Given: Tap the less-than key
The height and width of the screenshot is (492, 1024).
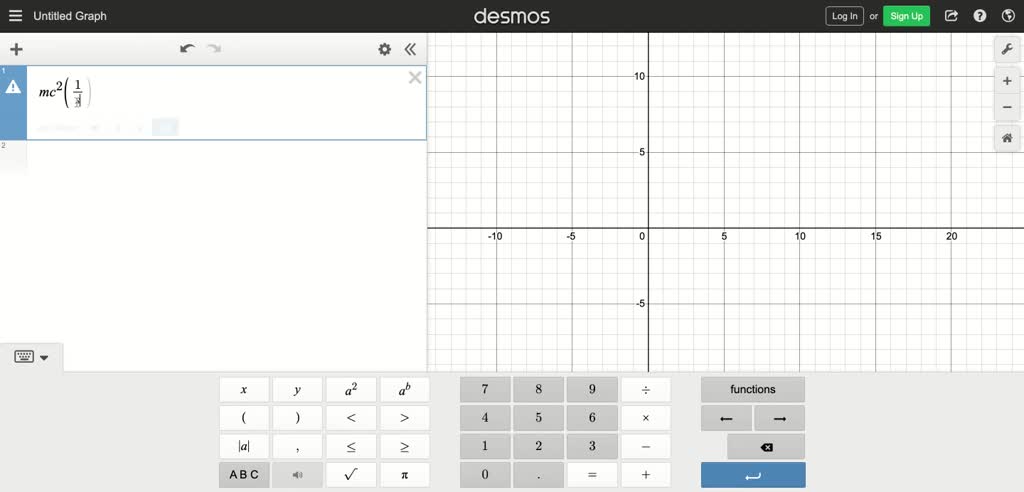Looking at the screenshot, I should tap(351, 418).
